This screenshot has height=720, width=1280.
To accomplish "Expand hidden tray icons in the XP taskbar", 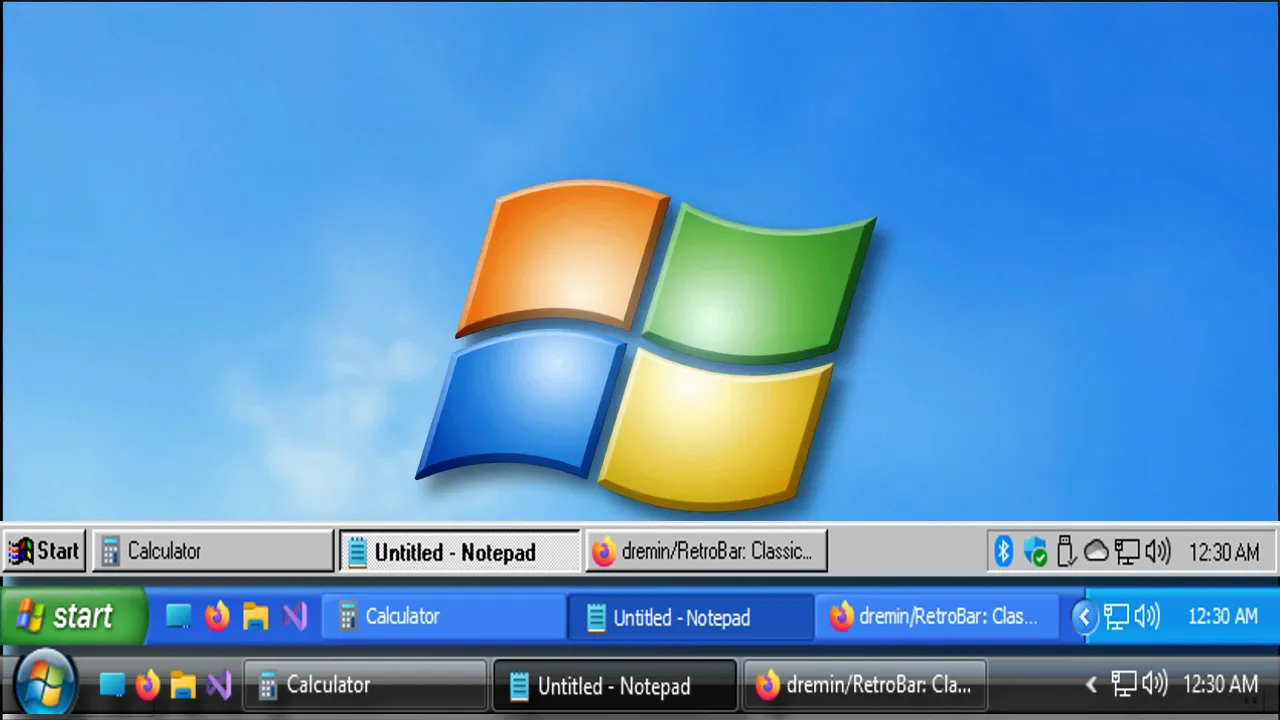I will (x=1084, y=617).
